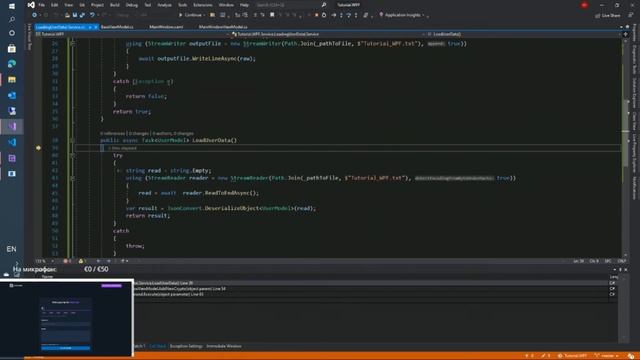
Task: Open the Solution Explorer side tab
Action: 634,93
